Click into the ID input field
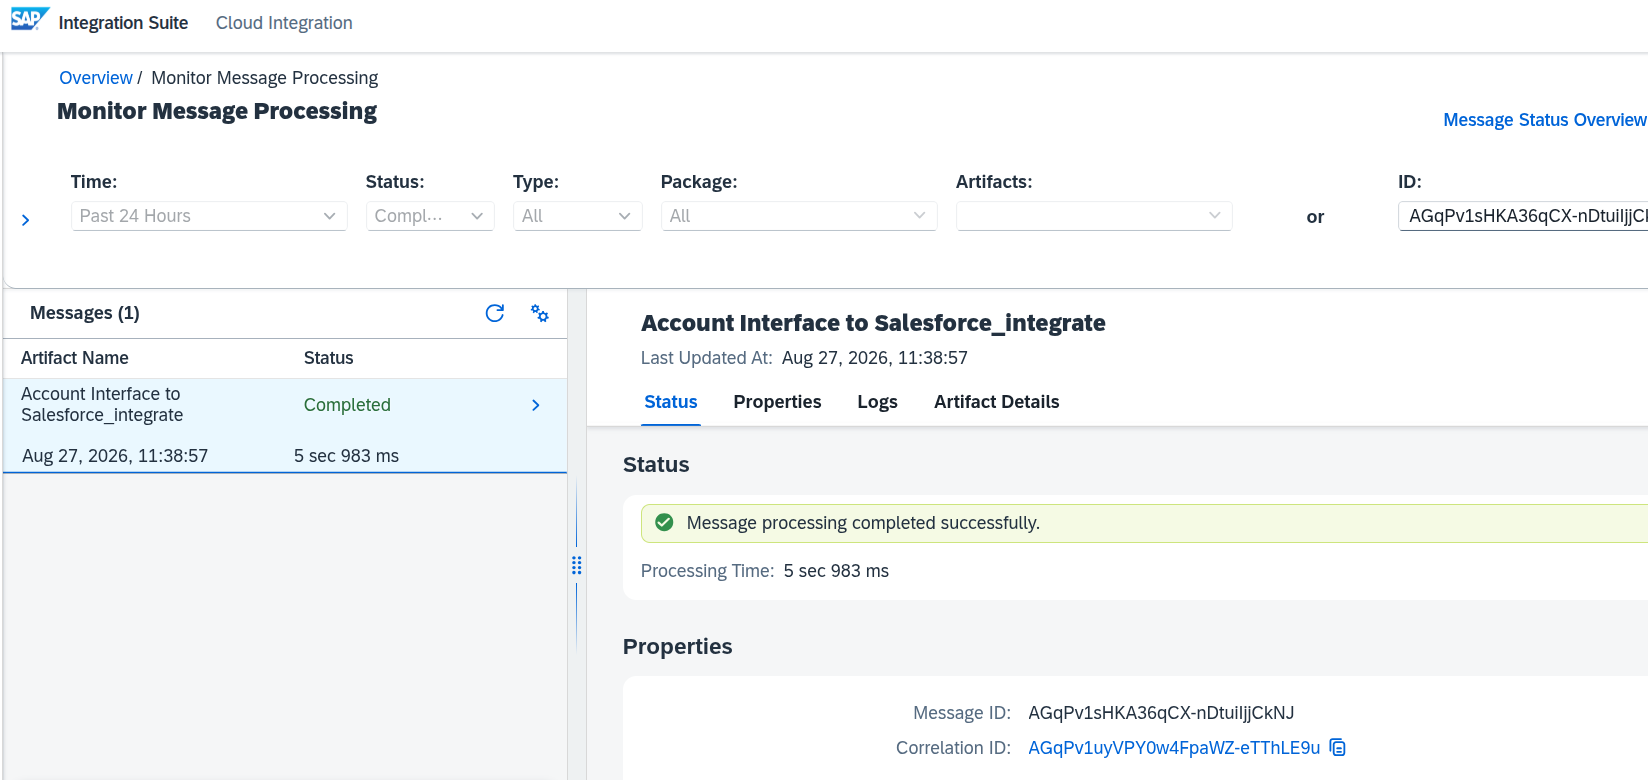The height and width of the screenshot is (780, 1648). [x=1523, y=216]
